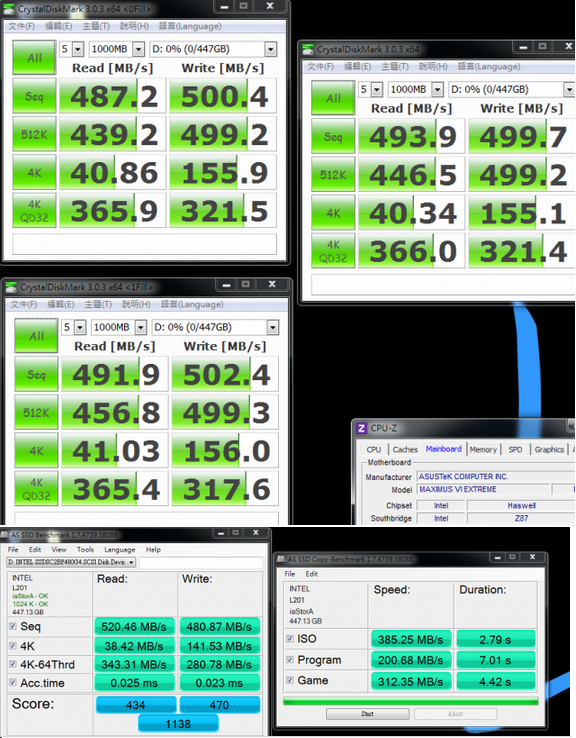Start 4K QD32 test in 0Fill CrystalDiskMark window
Viewport: 576px width, 738px height.
click(34, 211)
